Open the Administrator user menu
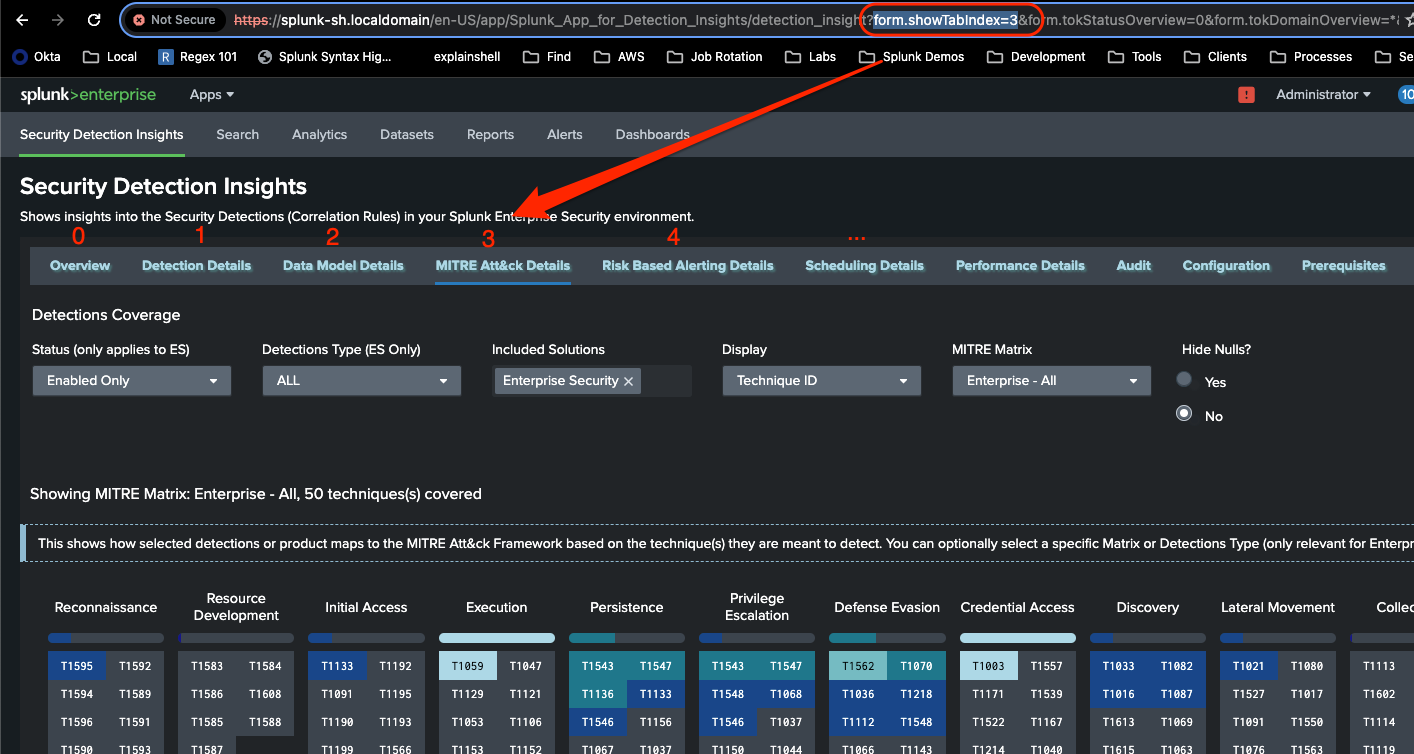The height and width of the screenshot is (754, 1414). point(1324,95)
